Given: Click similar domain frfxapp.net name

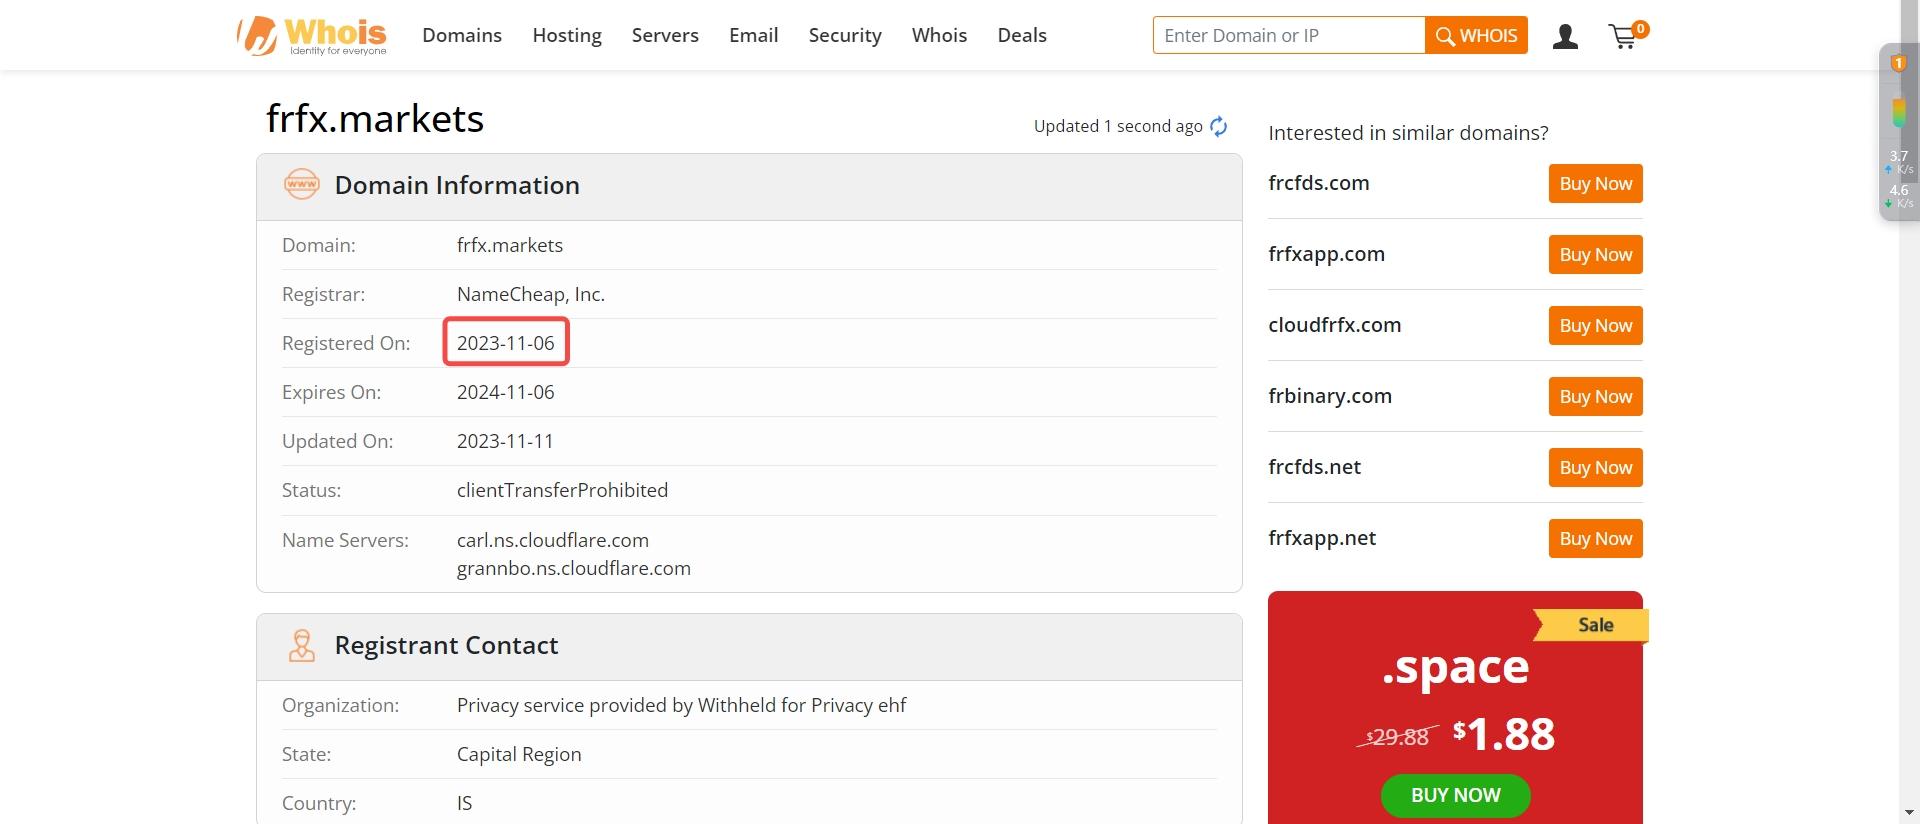Looking at the screenshot, I should (1322, 538).
